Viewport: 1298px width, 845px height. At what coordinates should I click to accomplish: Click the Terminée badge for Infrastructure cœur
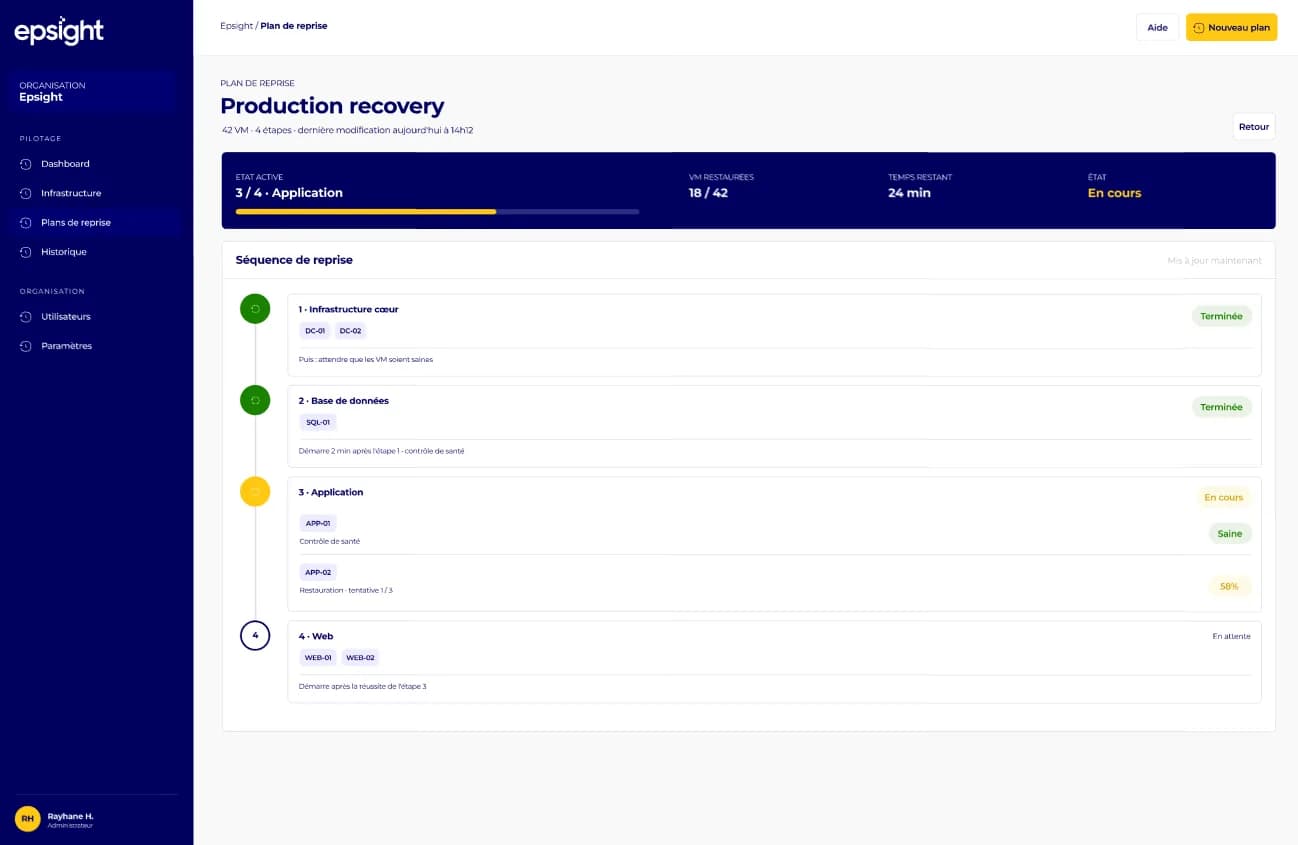click(1221, 316)
